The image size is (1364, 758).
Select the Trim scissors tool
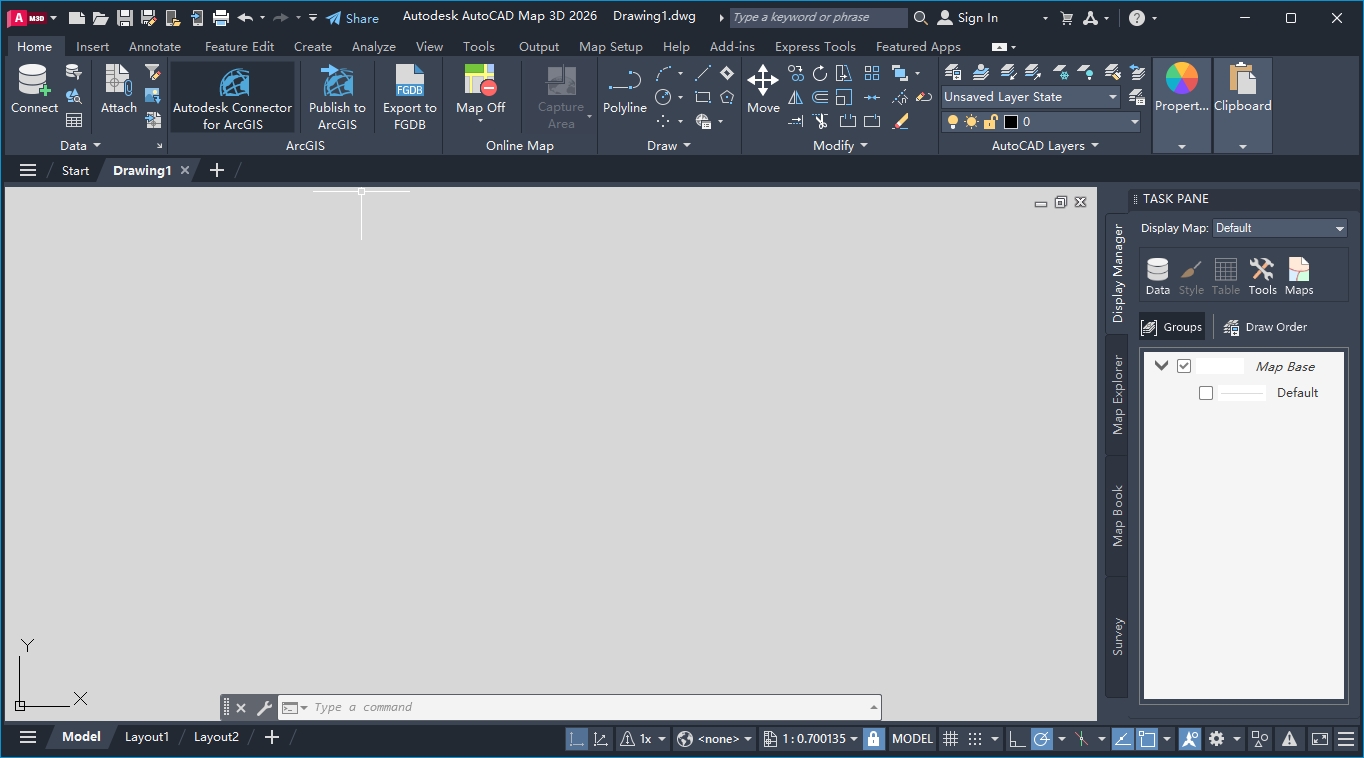[x=820, y=121]
